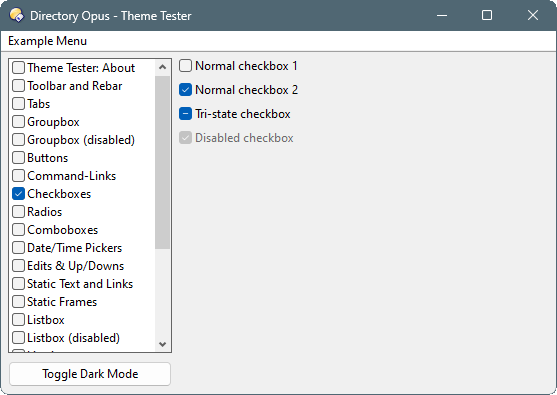The height and width of the screenshot is (395, 557).
Task: Check the Listbox item checkbox
Action: click(18, 320)
